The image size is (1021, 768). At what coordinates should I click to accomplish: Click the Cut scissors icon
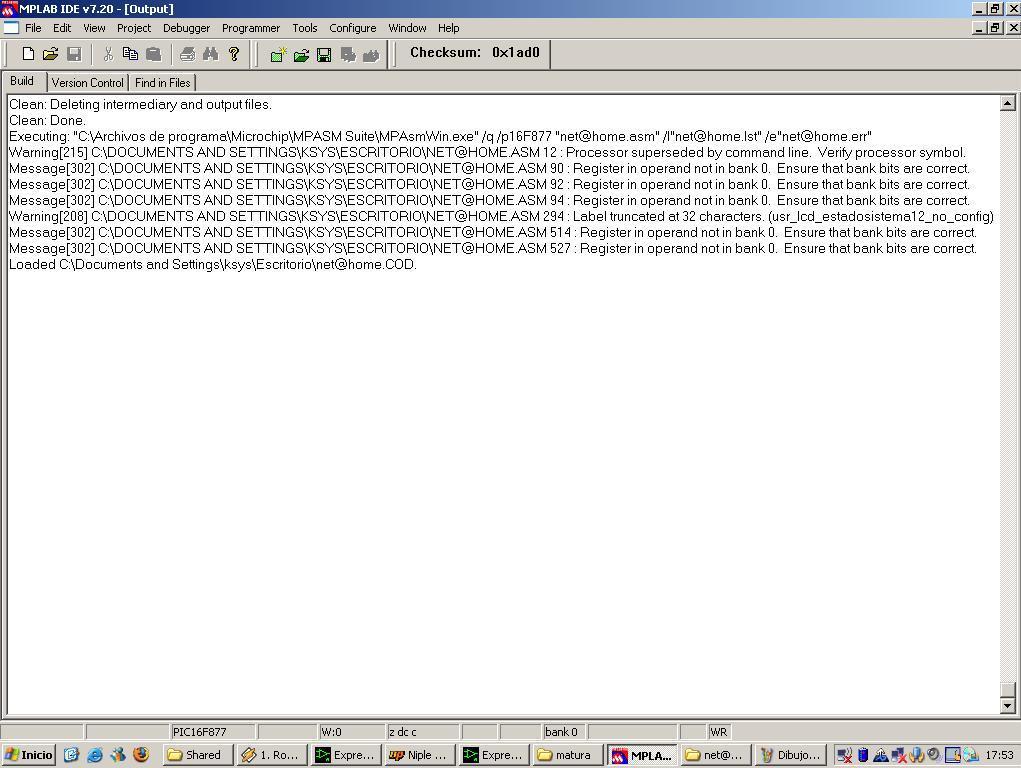(108, 54)
